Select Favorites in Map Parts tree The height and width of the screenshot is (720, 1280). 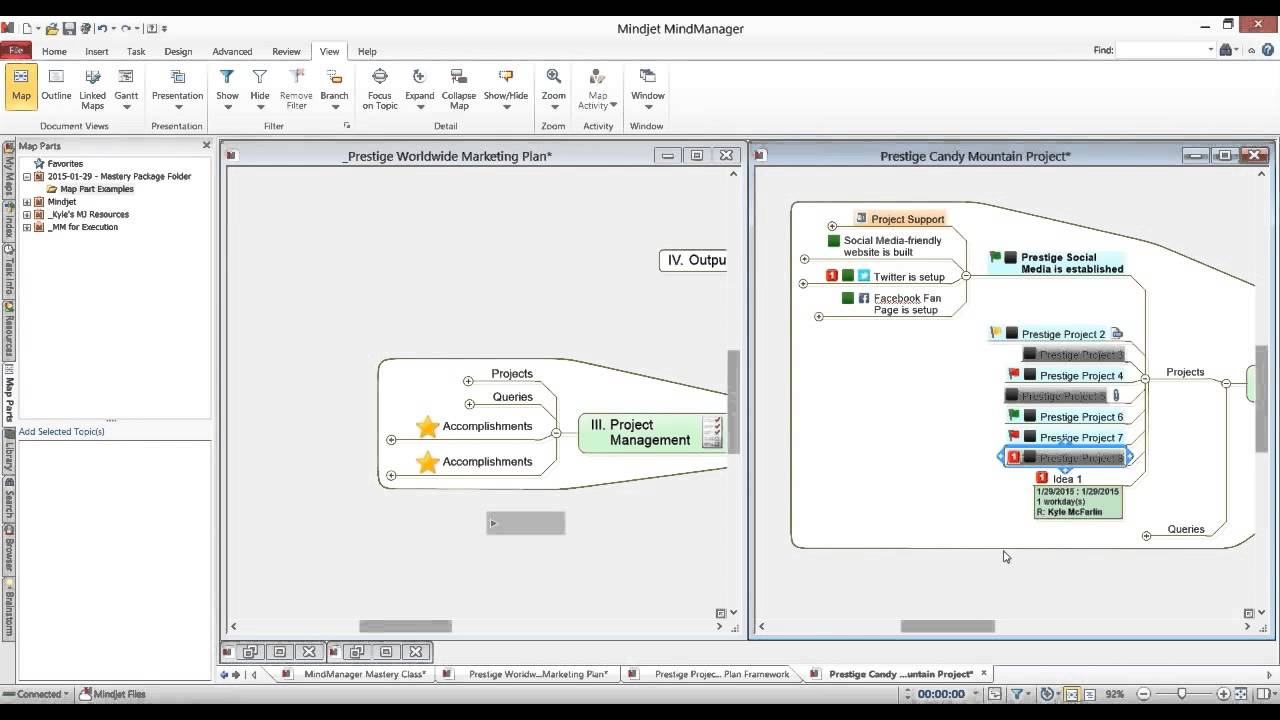point(65,163)
